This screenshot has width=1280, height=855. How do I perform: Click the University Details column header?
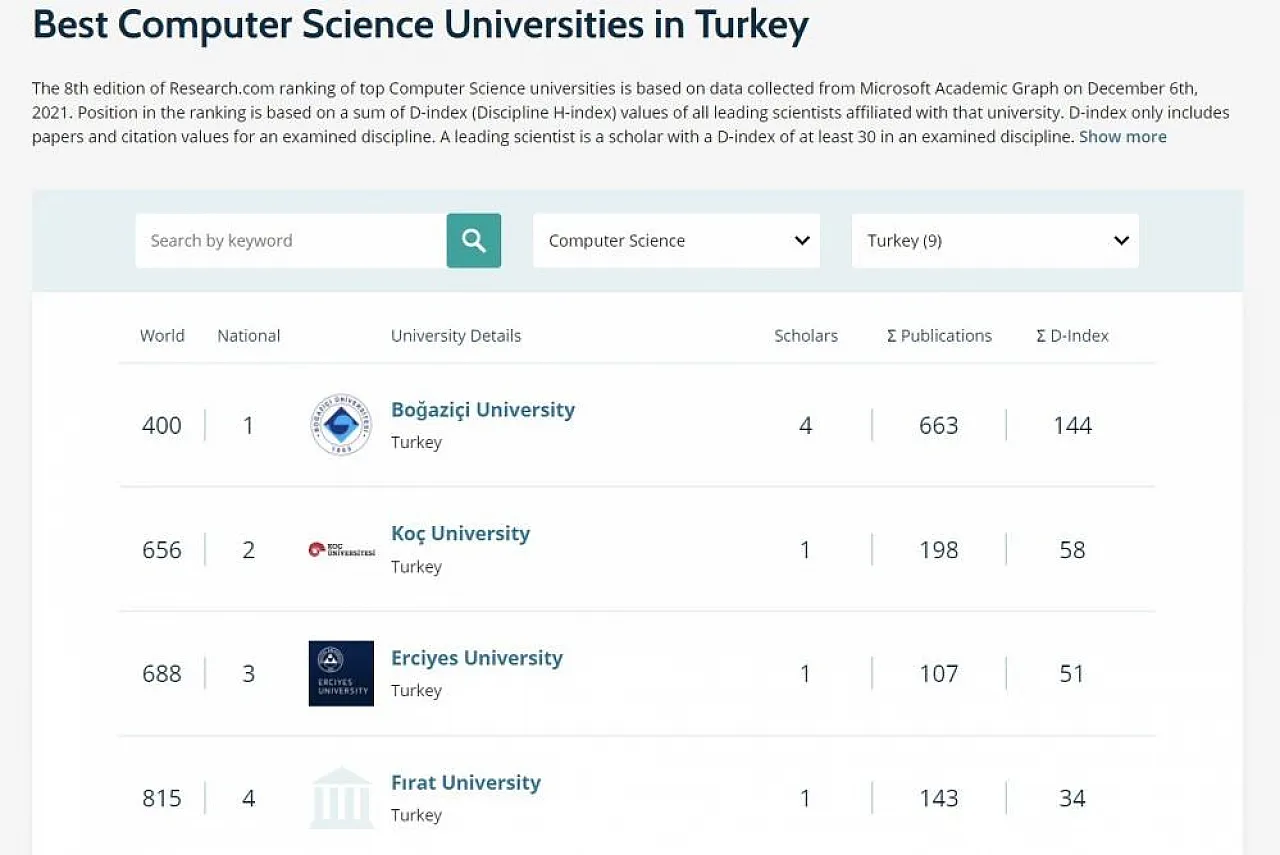[x=456, y=336]
